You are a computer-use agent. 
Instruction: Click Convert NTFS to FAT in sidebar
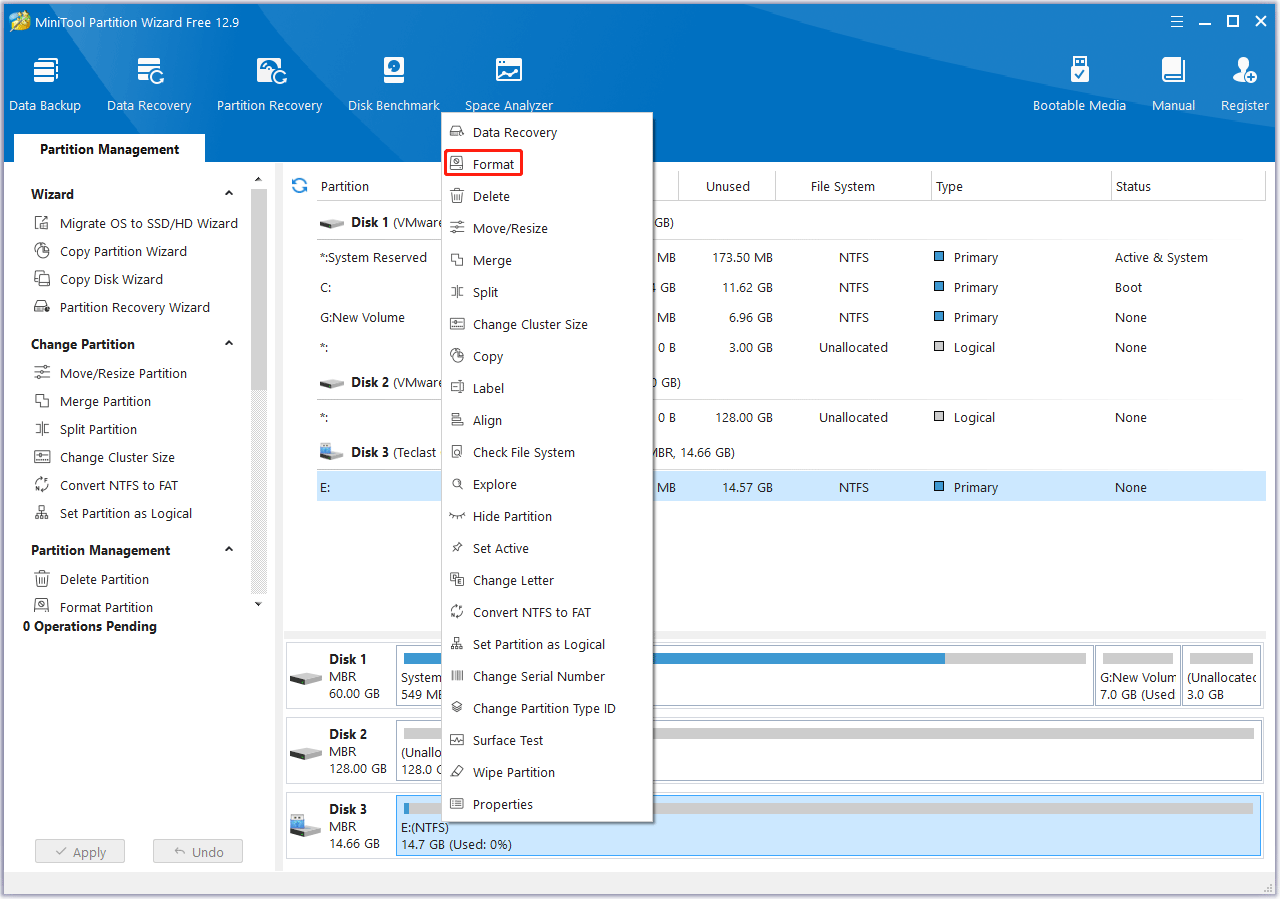[x=118, y=485]
